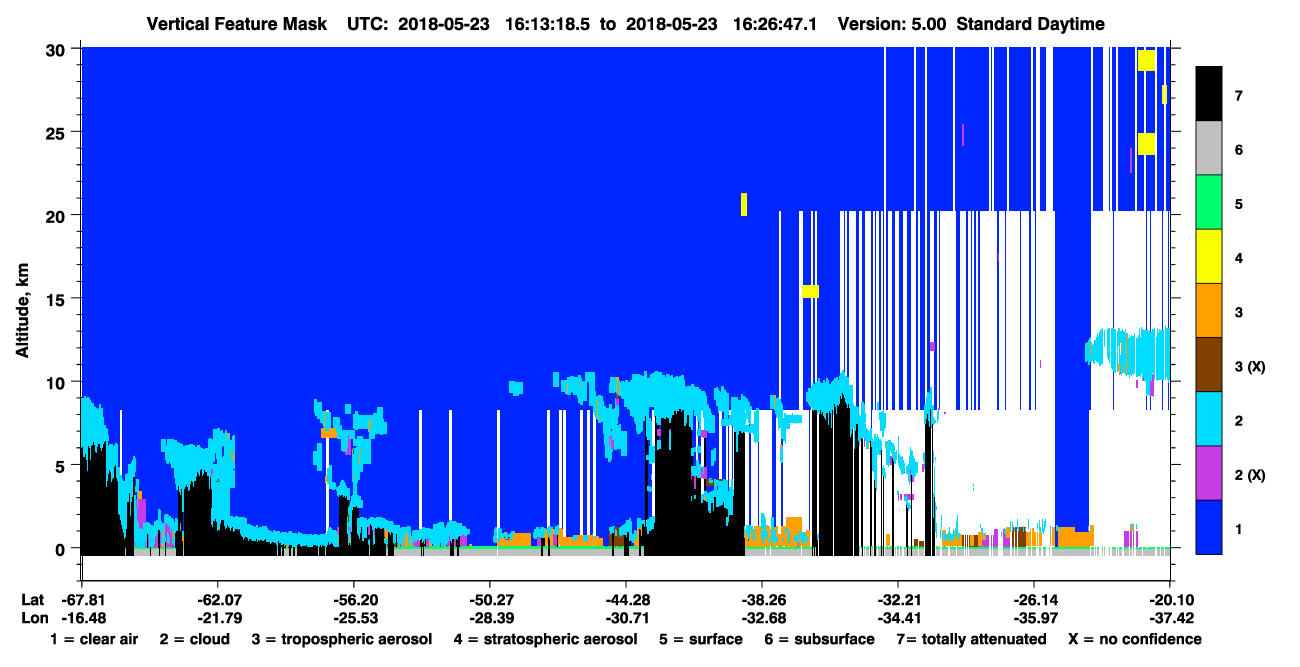Screen dimensions: 1300x667
Task: Click the 'Vertical Feature Mask' title text
Action: (236, 24)
